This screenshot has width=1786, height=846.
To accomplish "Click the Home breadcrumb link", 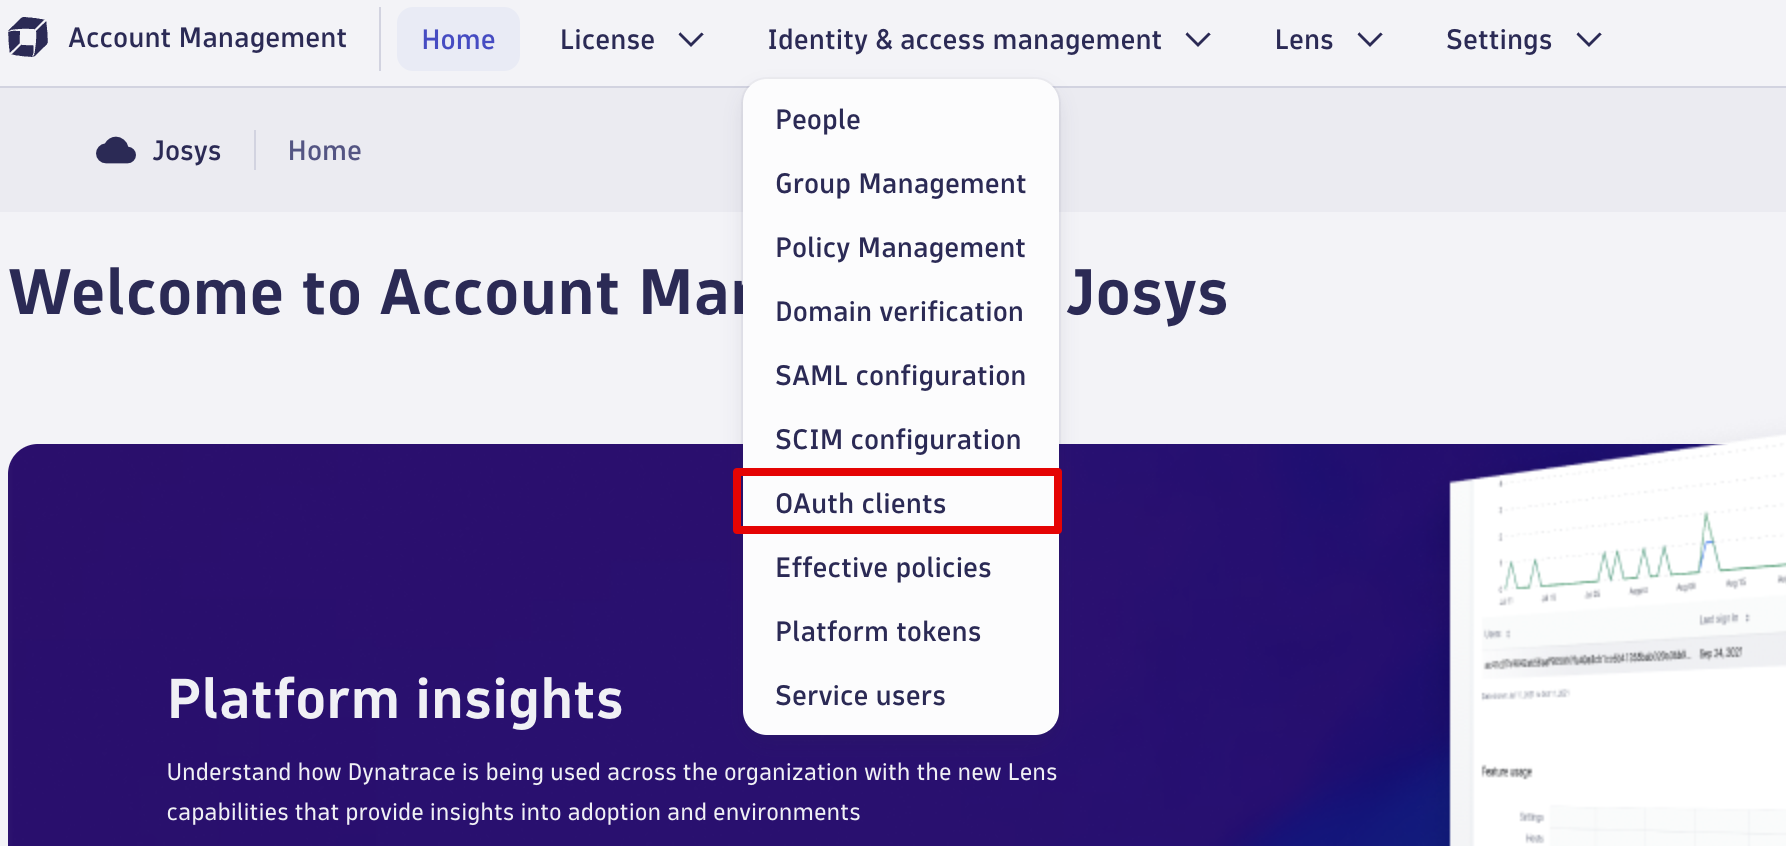I will coord(324,151).
